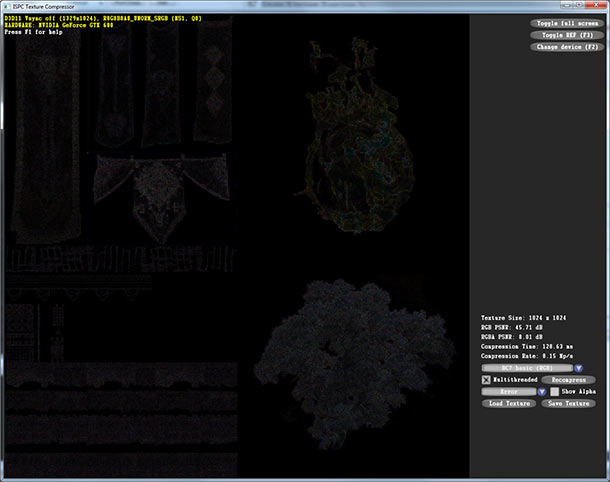Image resolution: width=610 pixels, height=482 pixels.
Task: Click the error view of the vine plant texture
Action: point(356,136)
